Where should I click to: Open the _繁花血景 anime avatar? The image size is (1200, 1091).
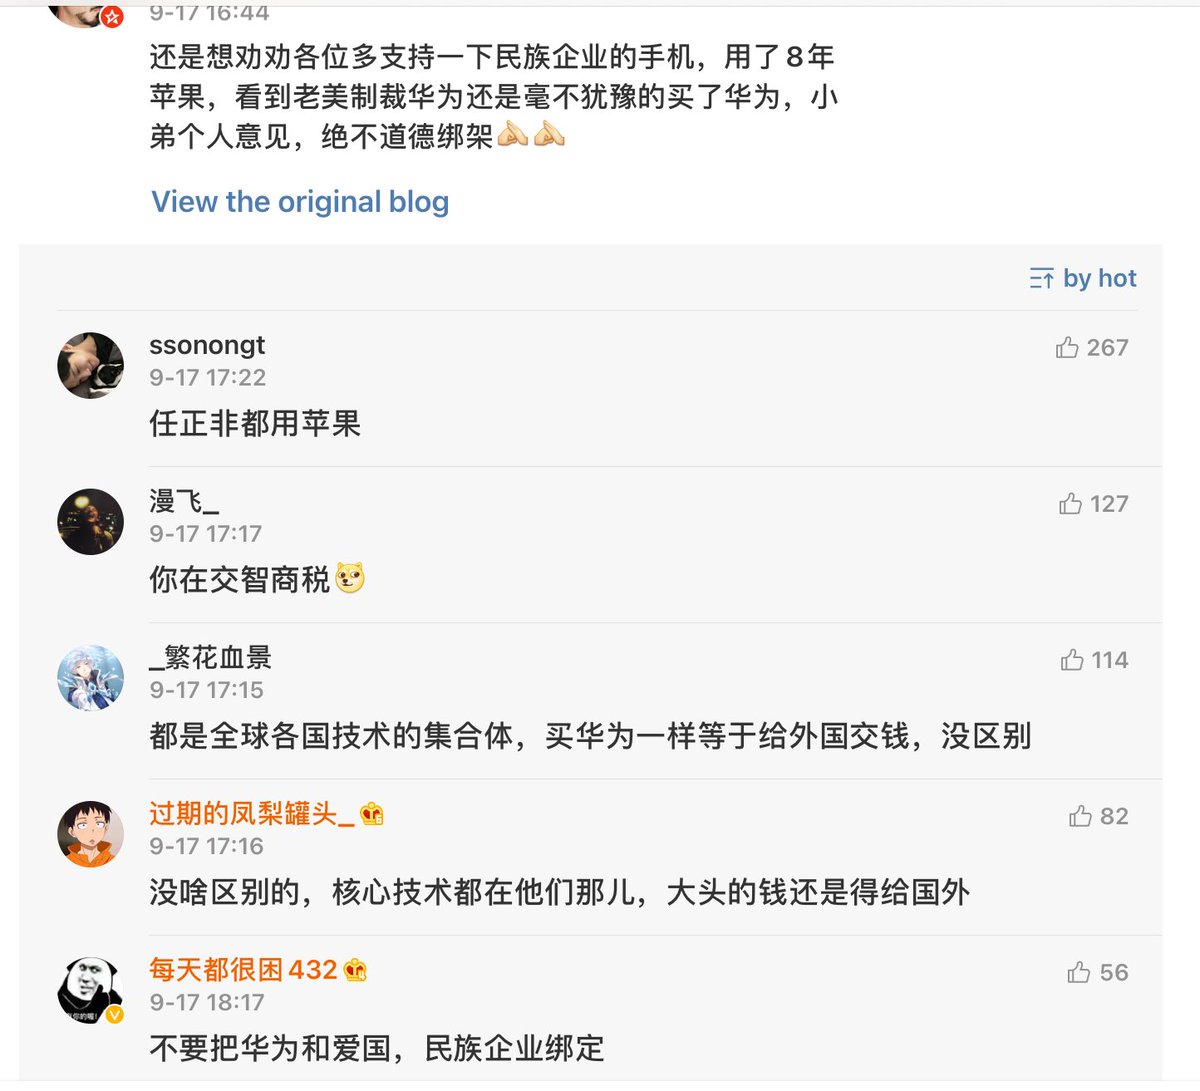[91, 678]
